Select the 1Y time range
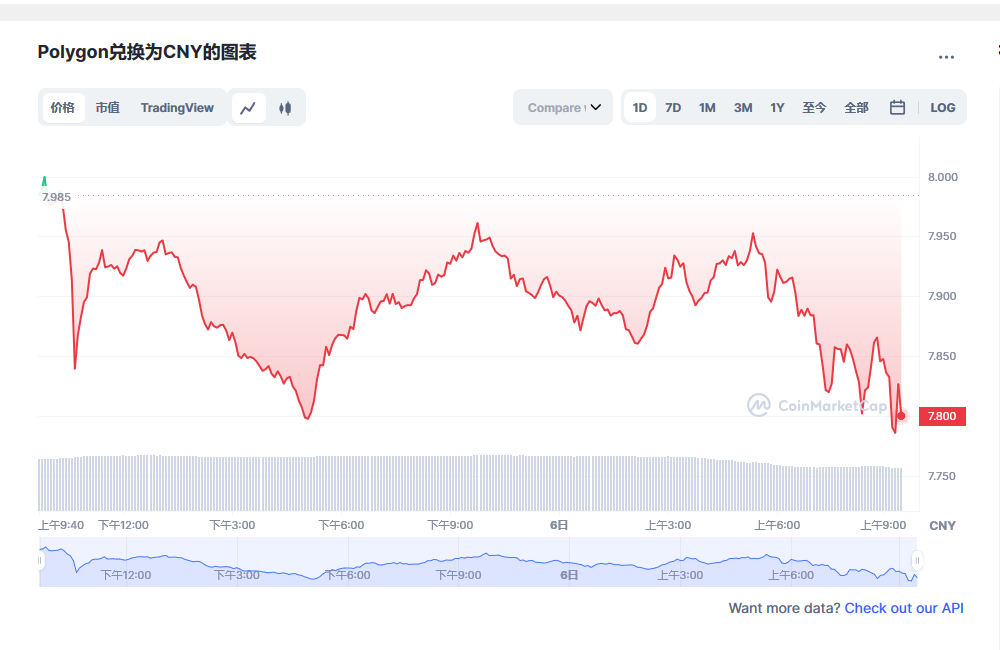The height and width of the screenshot is (650, 1000). [777, 108]
